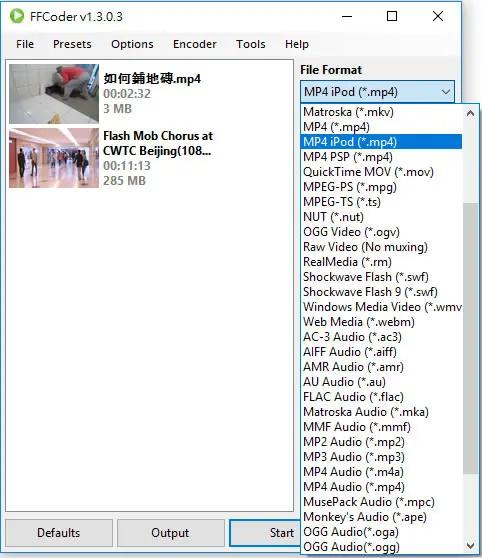Choose OGG Audio(*.oga) format

click(x=382, y=532)
